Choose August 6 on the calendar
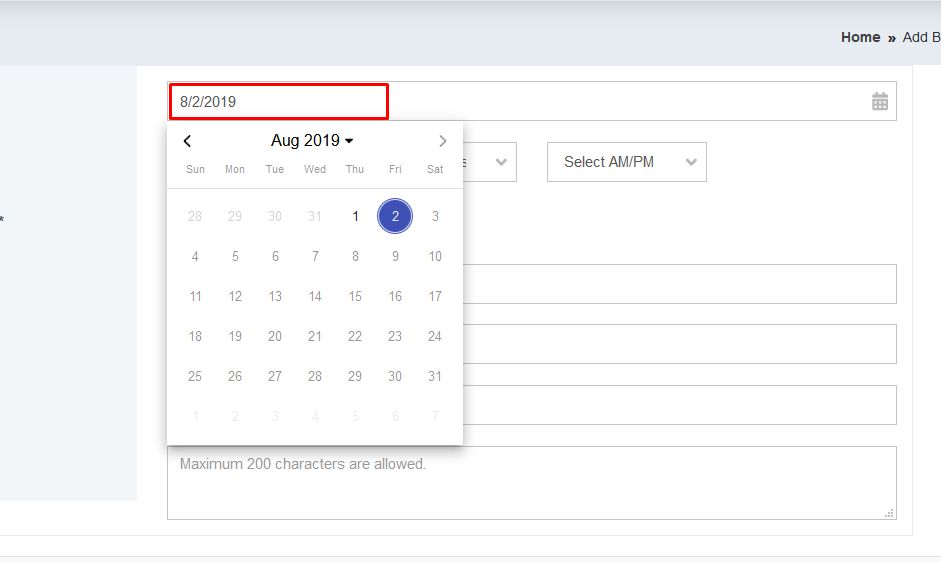 click(275, 256)
